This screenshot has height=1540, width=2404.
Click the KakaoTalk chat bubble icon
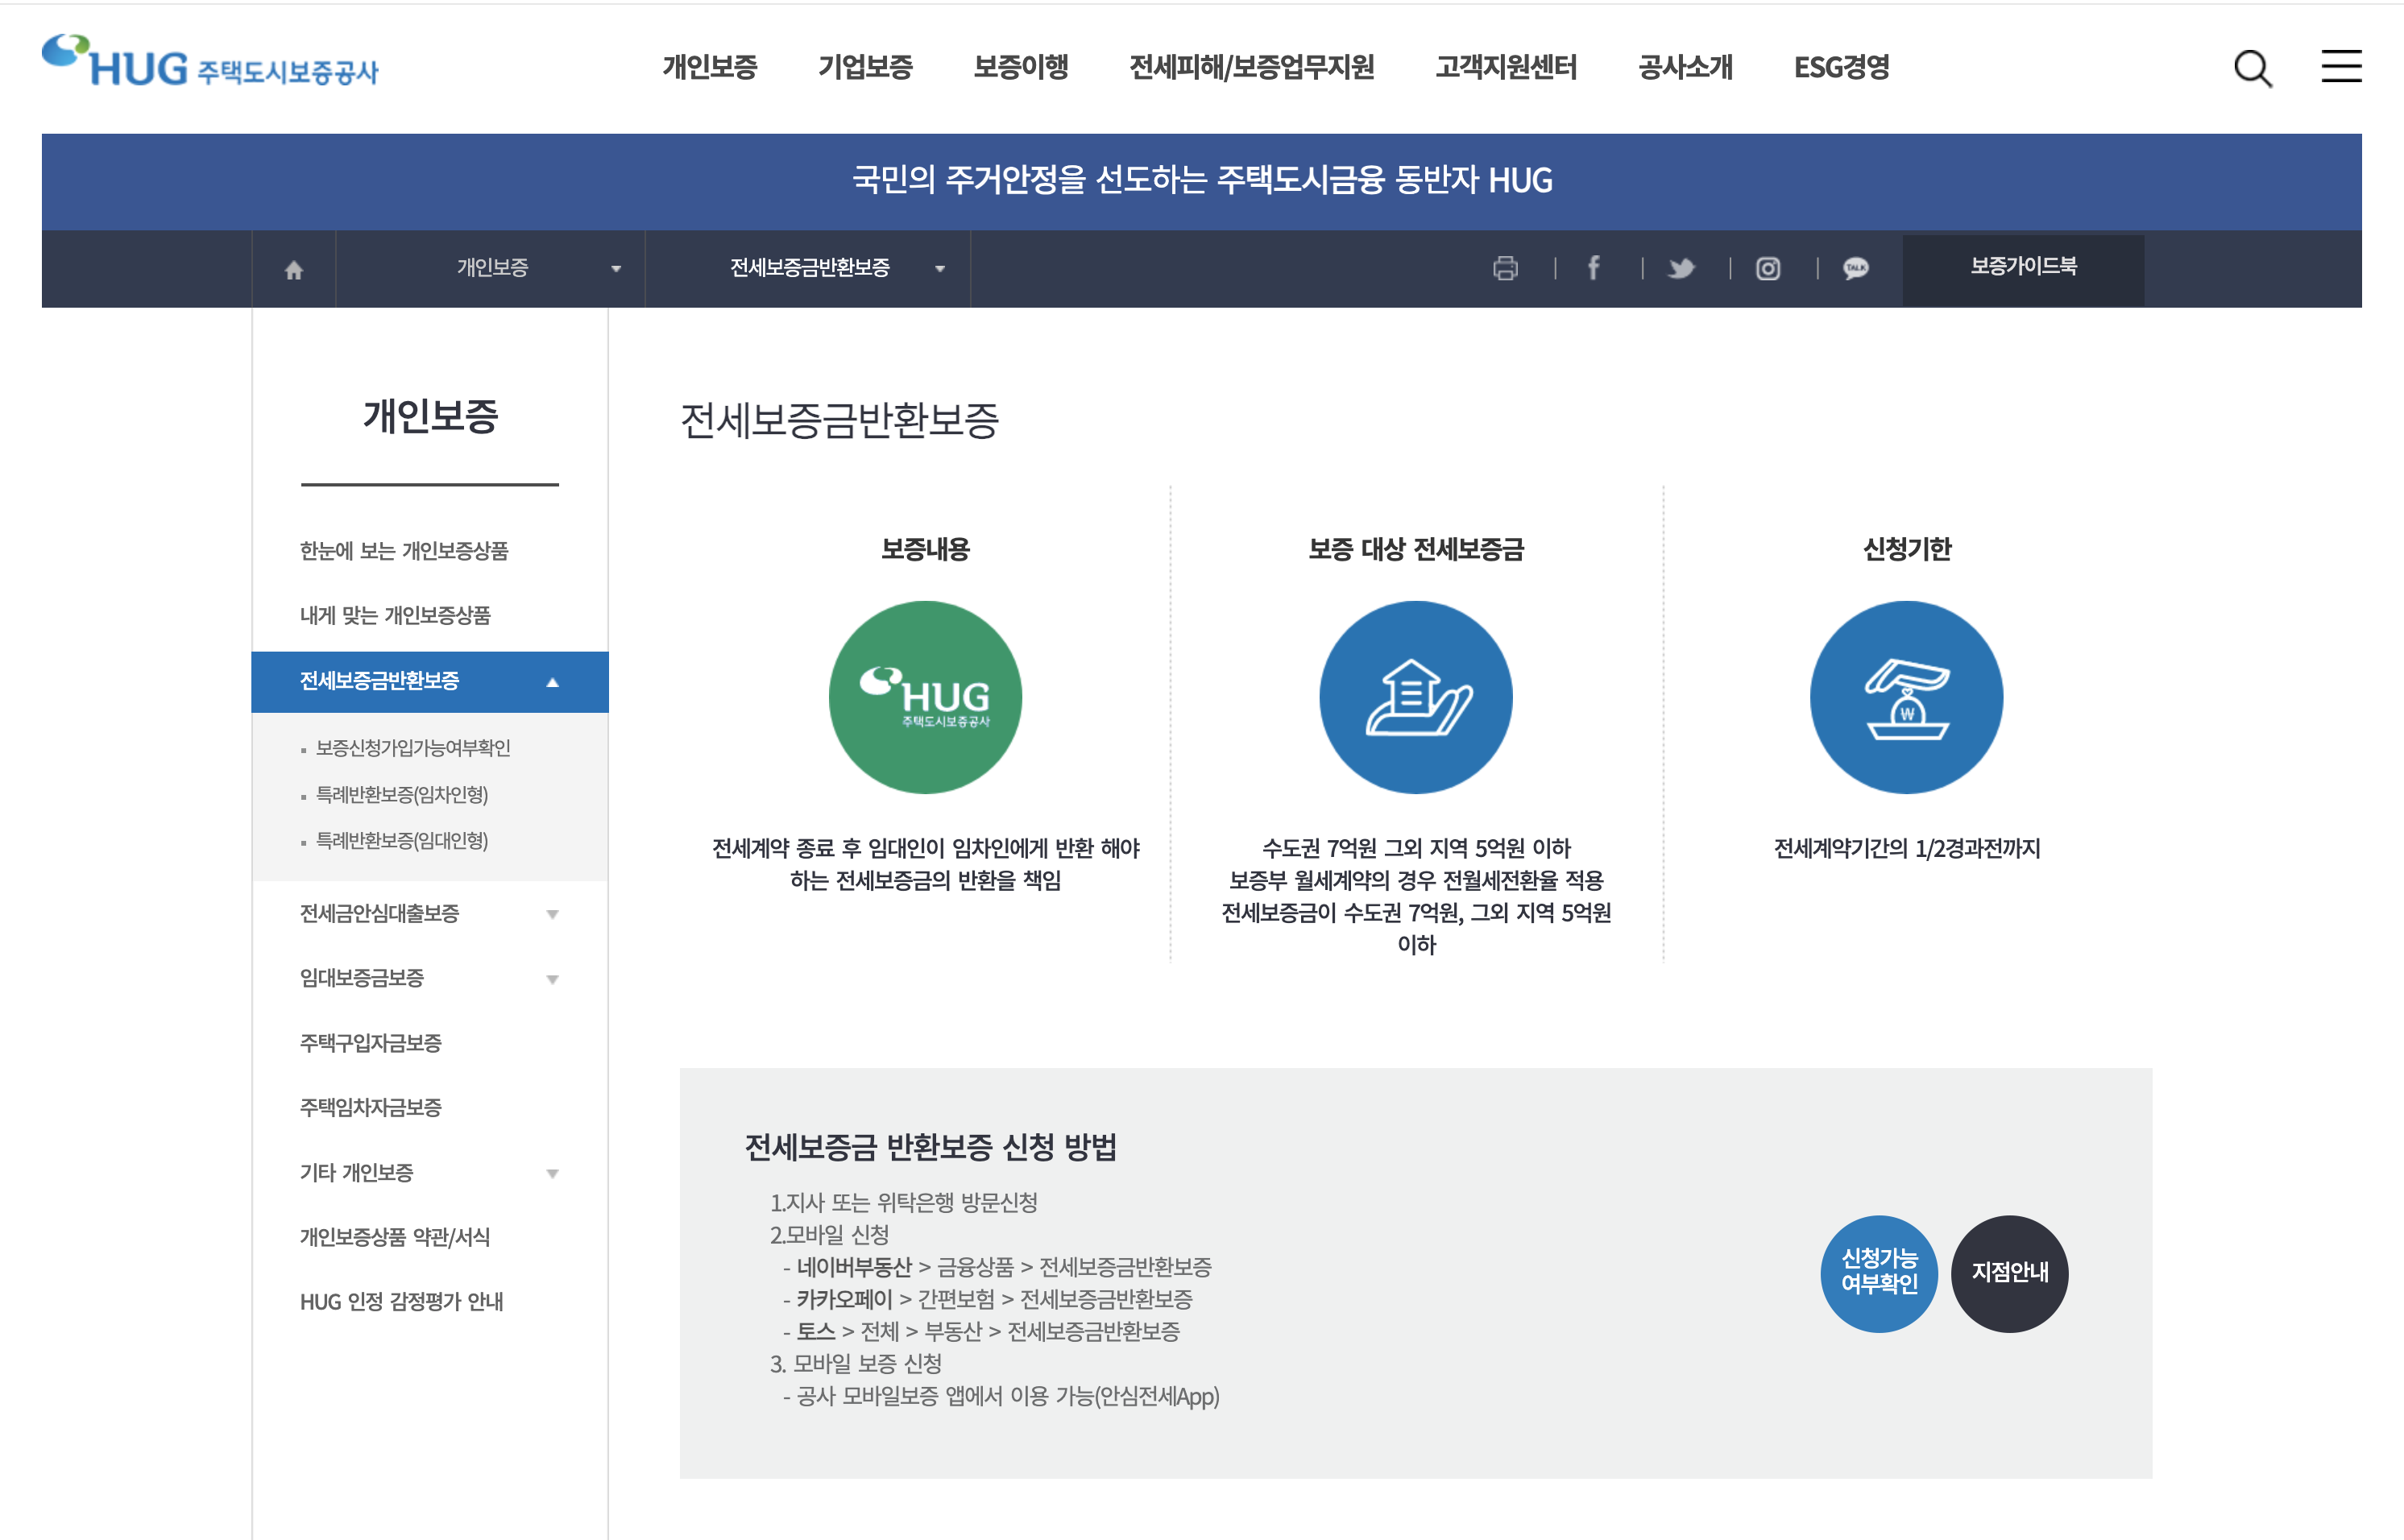click(x=1856, y=268)
